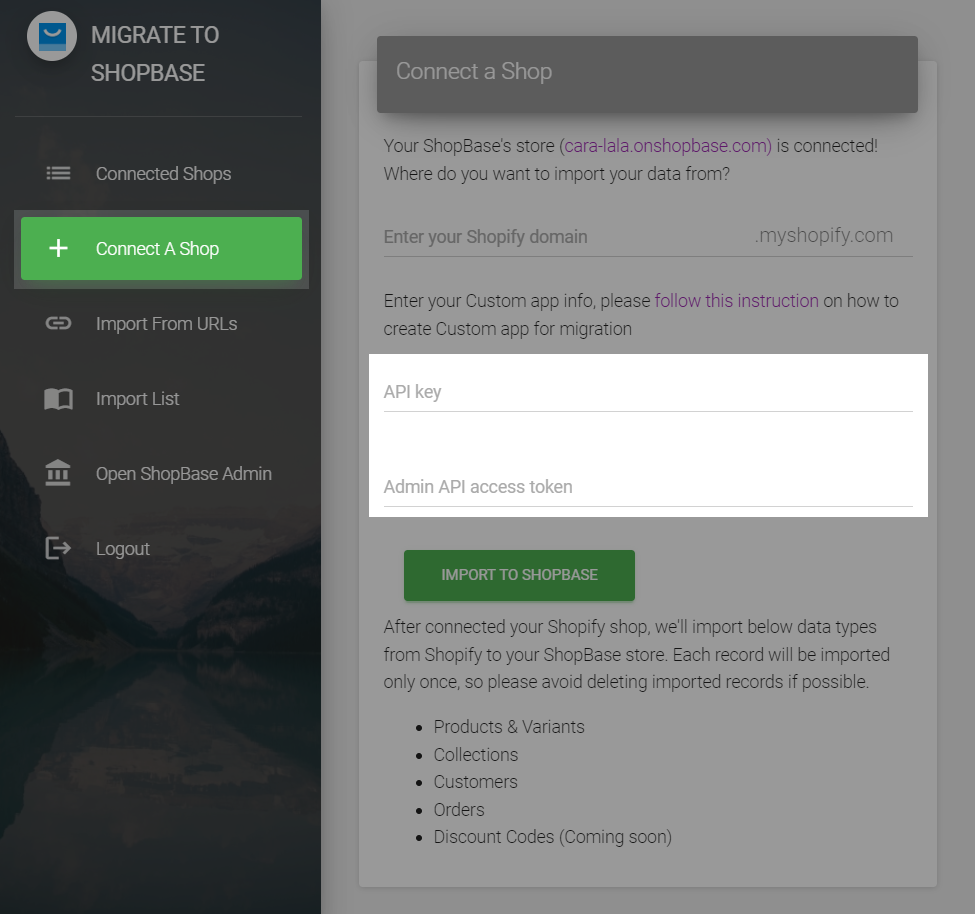Screen dimensions: 975x914
Task: Click the bank building ShopBase Admin icon
Action: [58, 473]
